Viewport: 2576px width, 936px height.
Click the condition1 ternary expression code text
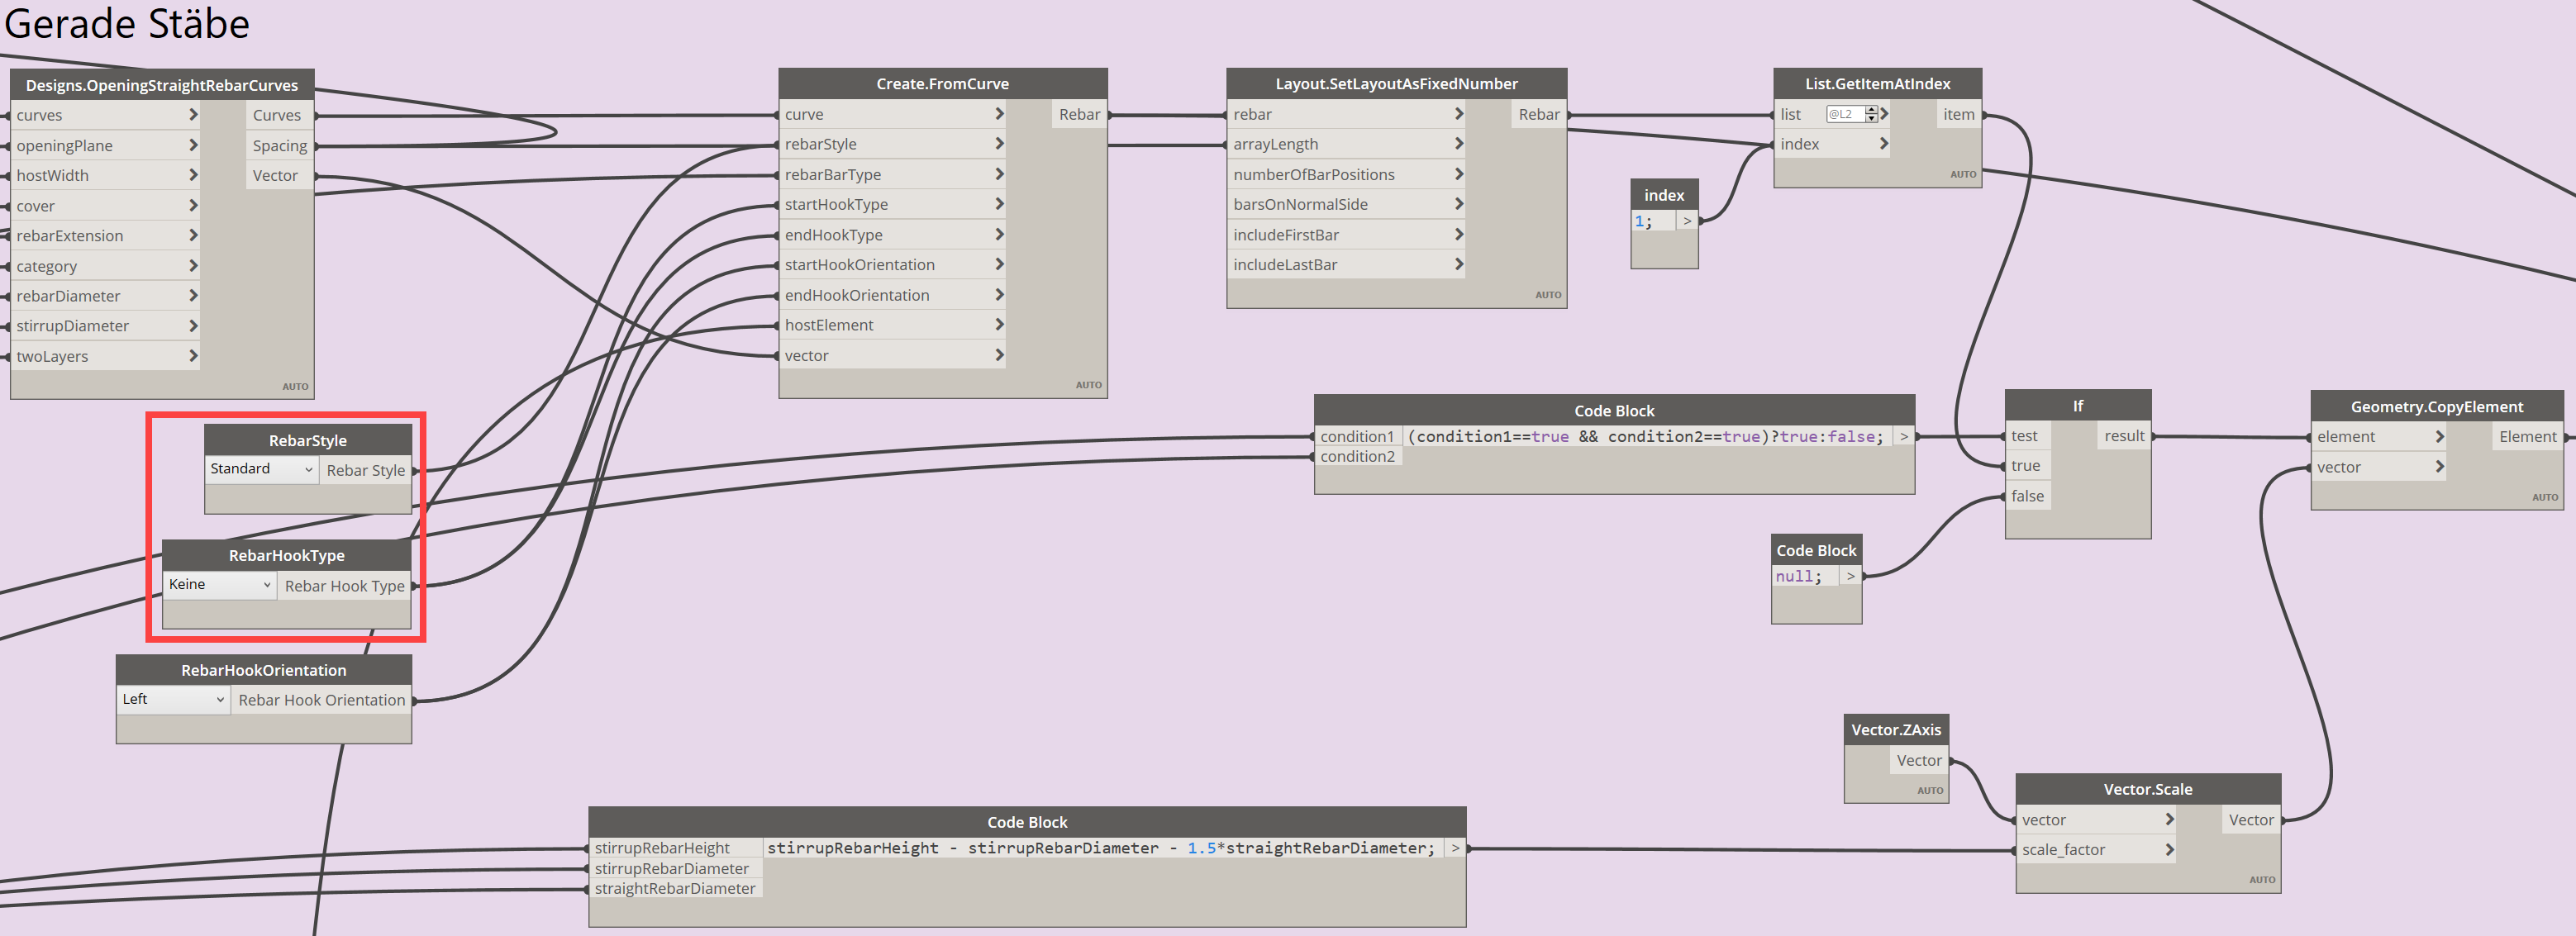click(1644, 436)
